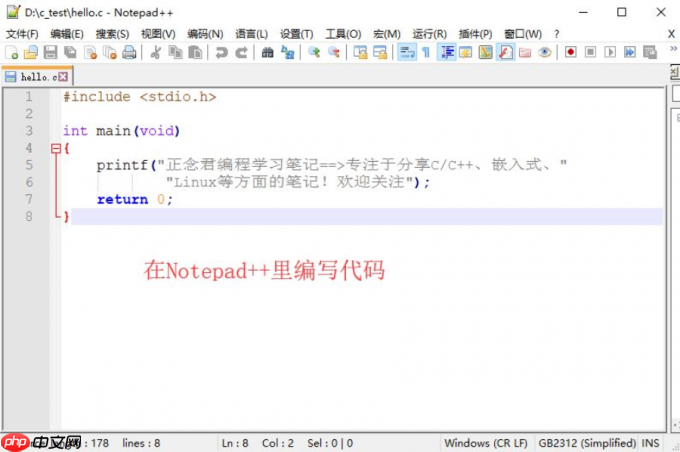The image size is (680, 452).
Task: Save the current recorded macro icon
Action: pos(650,52)
